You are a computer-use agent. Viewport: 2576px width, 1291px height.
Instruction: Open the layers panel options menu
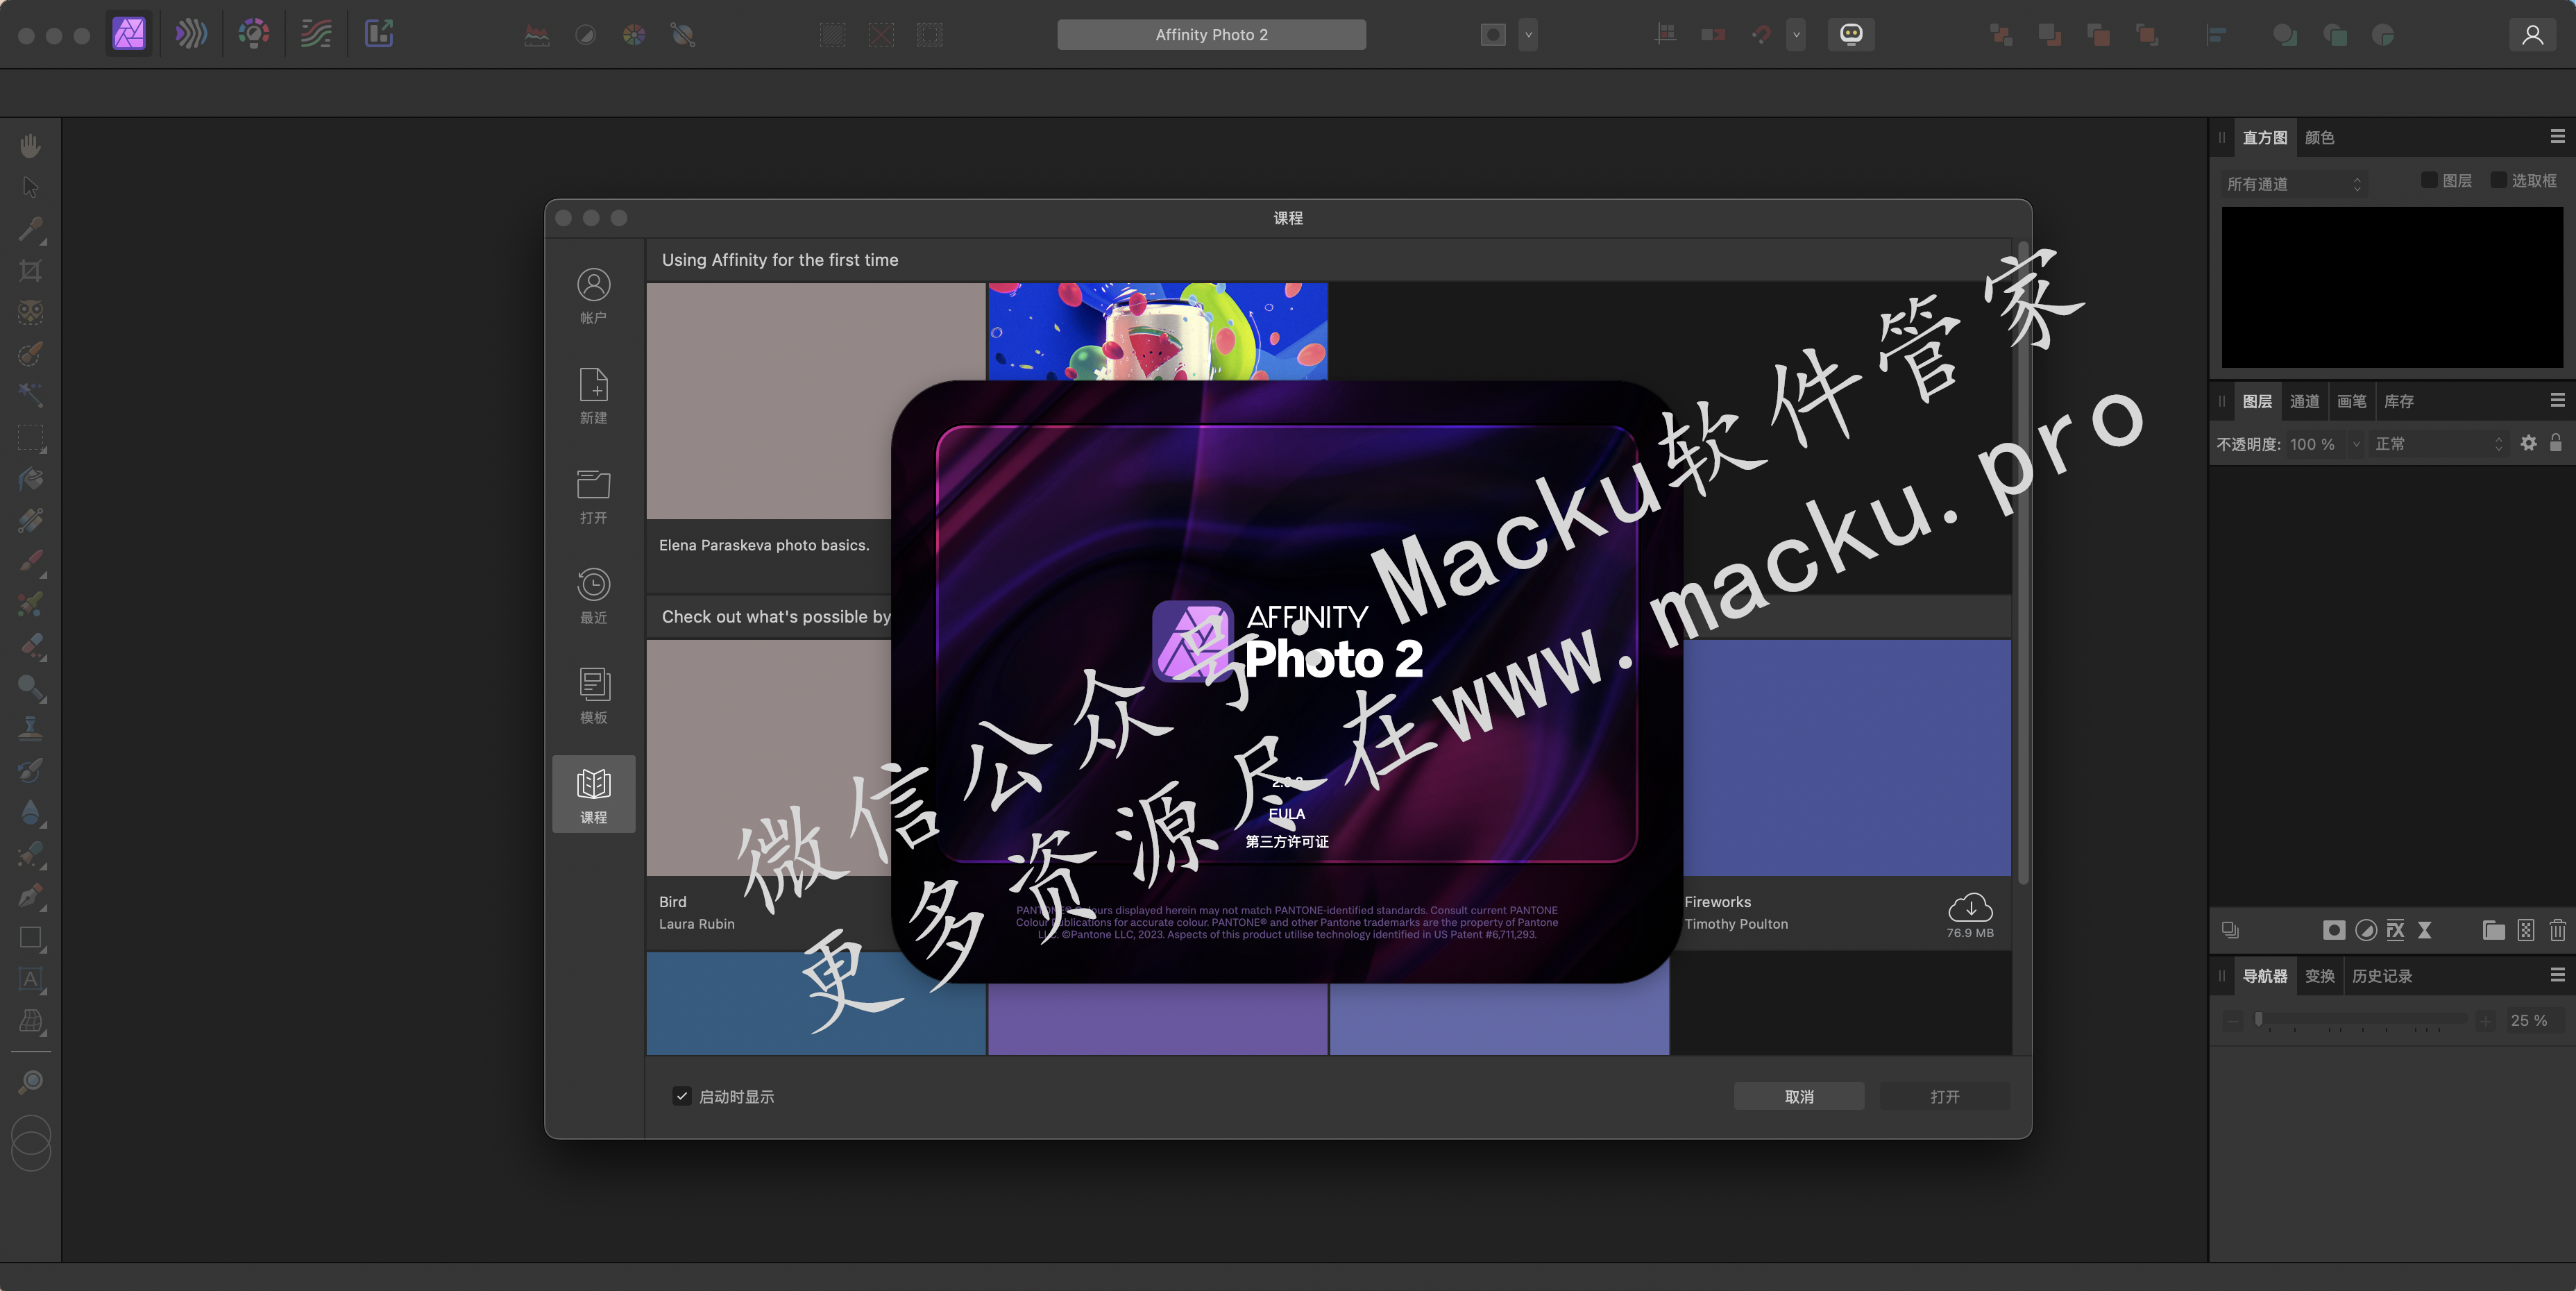coord(2557,400)
